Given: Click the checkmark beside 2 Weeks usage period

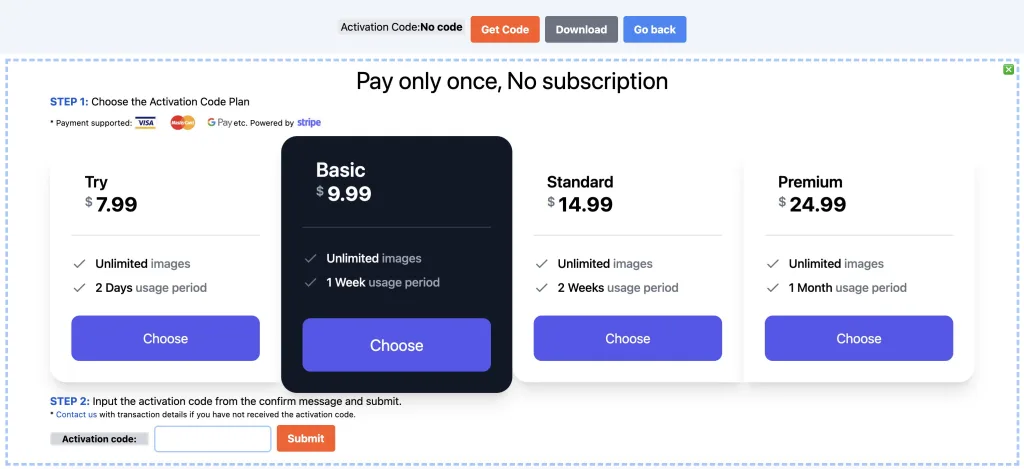Looking at the screenshot, I should (541, 288).
